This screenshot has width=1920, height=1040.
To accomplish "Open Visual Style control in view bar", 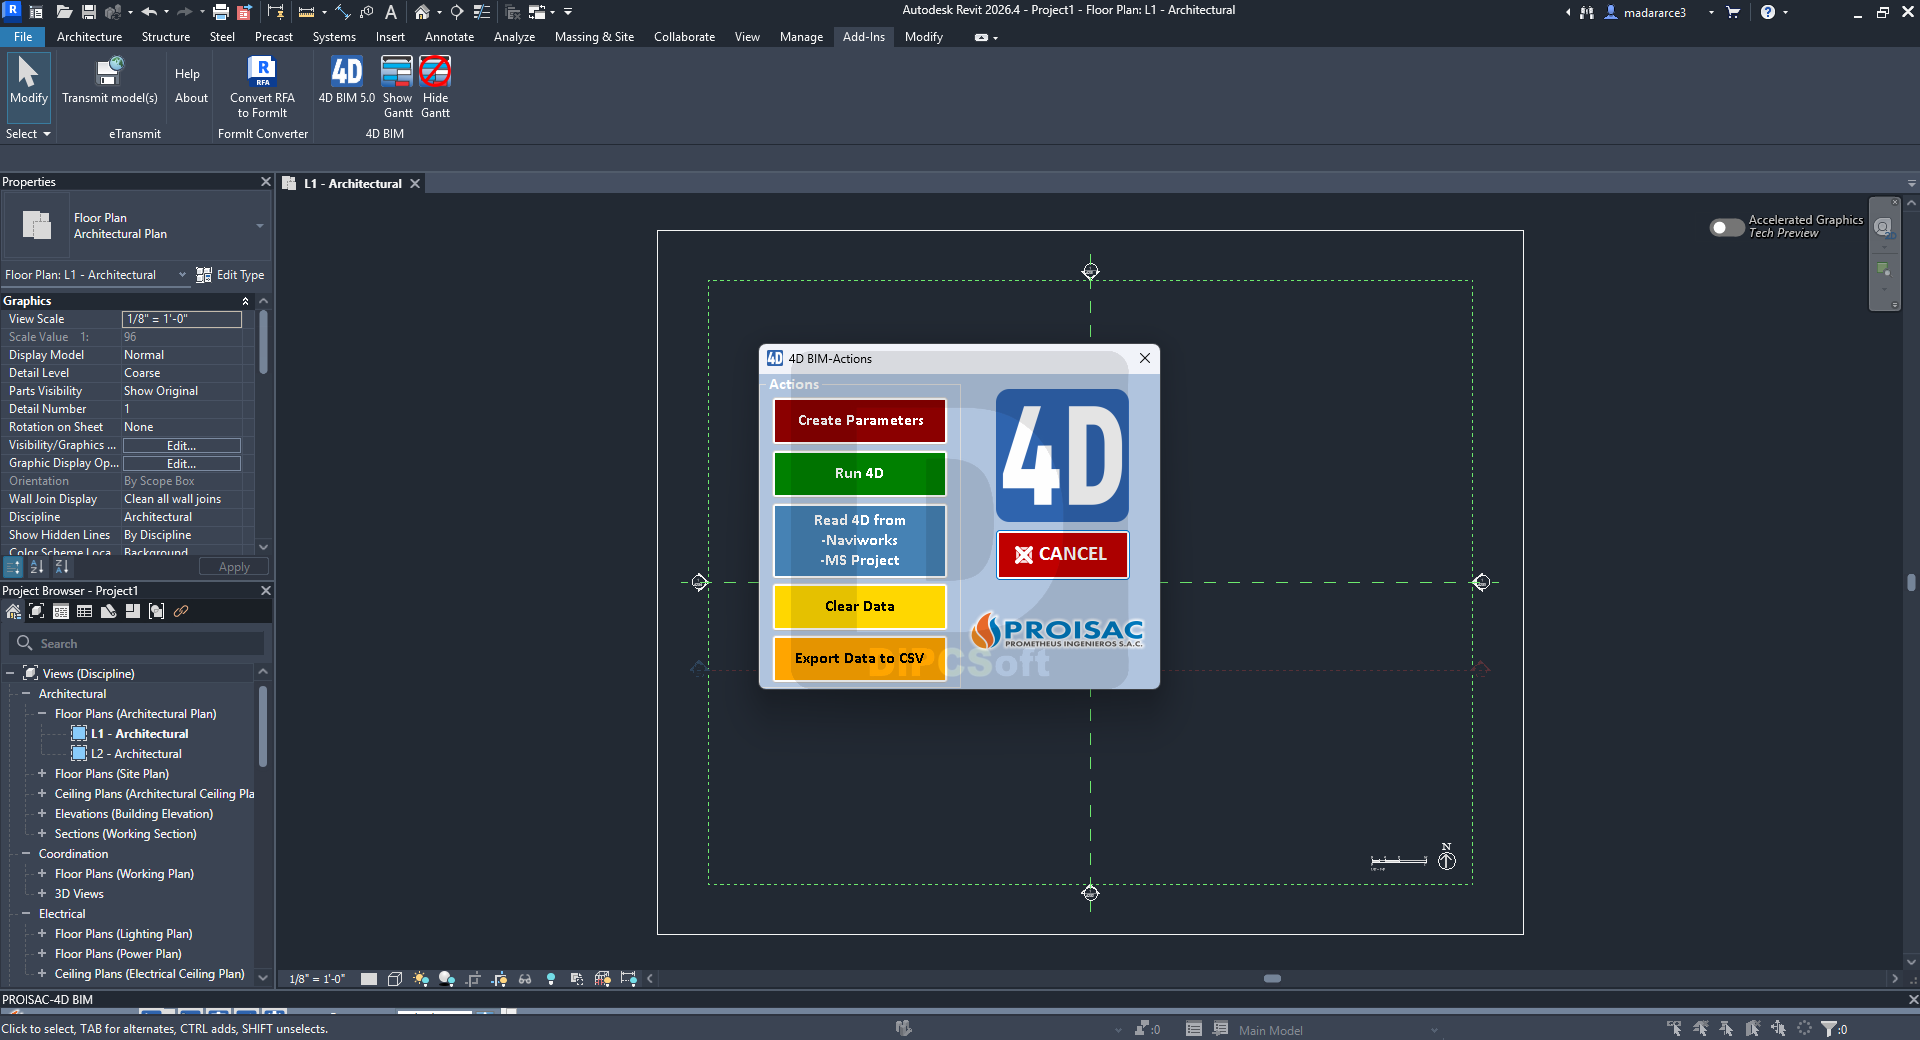I will tap(395, 979).
